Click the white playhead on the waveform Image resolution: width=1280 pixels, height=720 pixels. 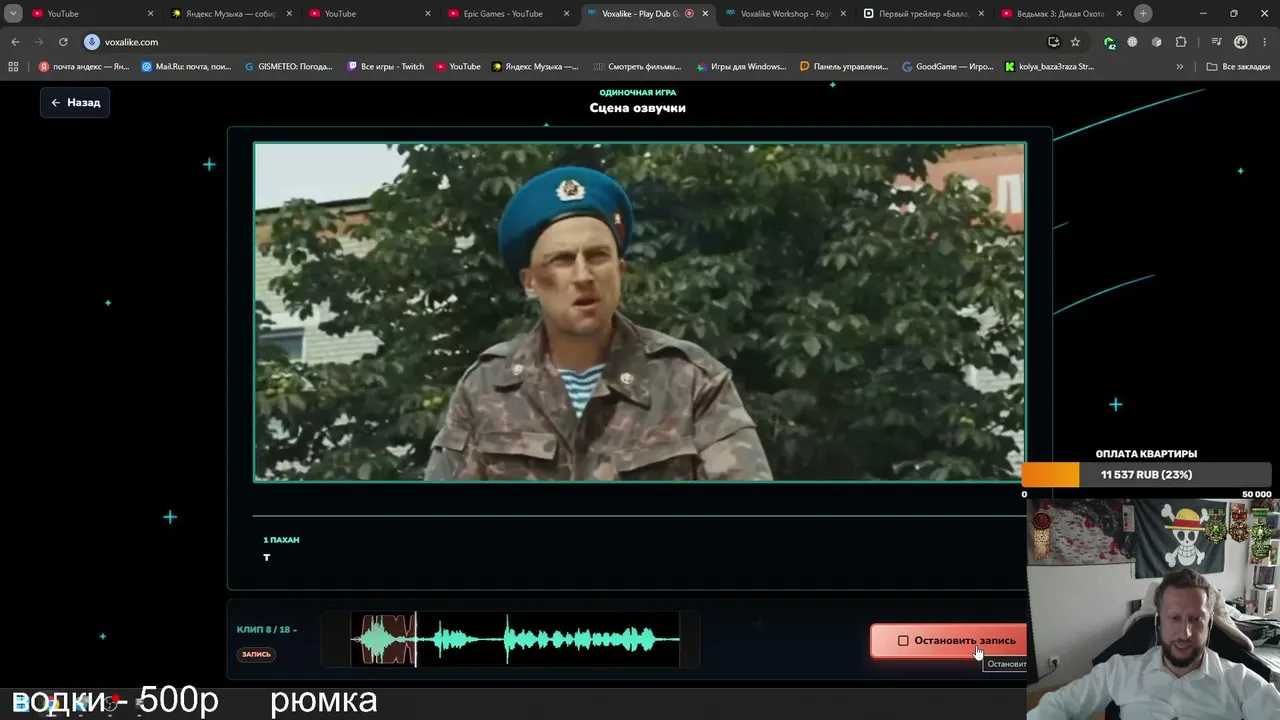pos(416,640)
